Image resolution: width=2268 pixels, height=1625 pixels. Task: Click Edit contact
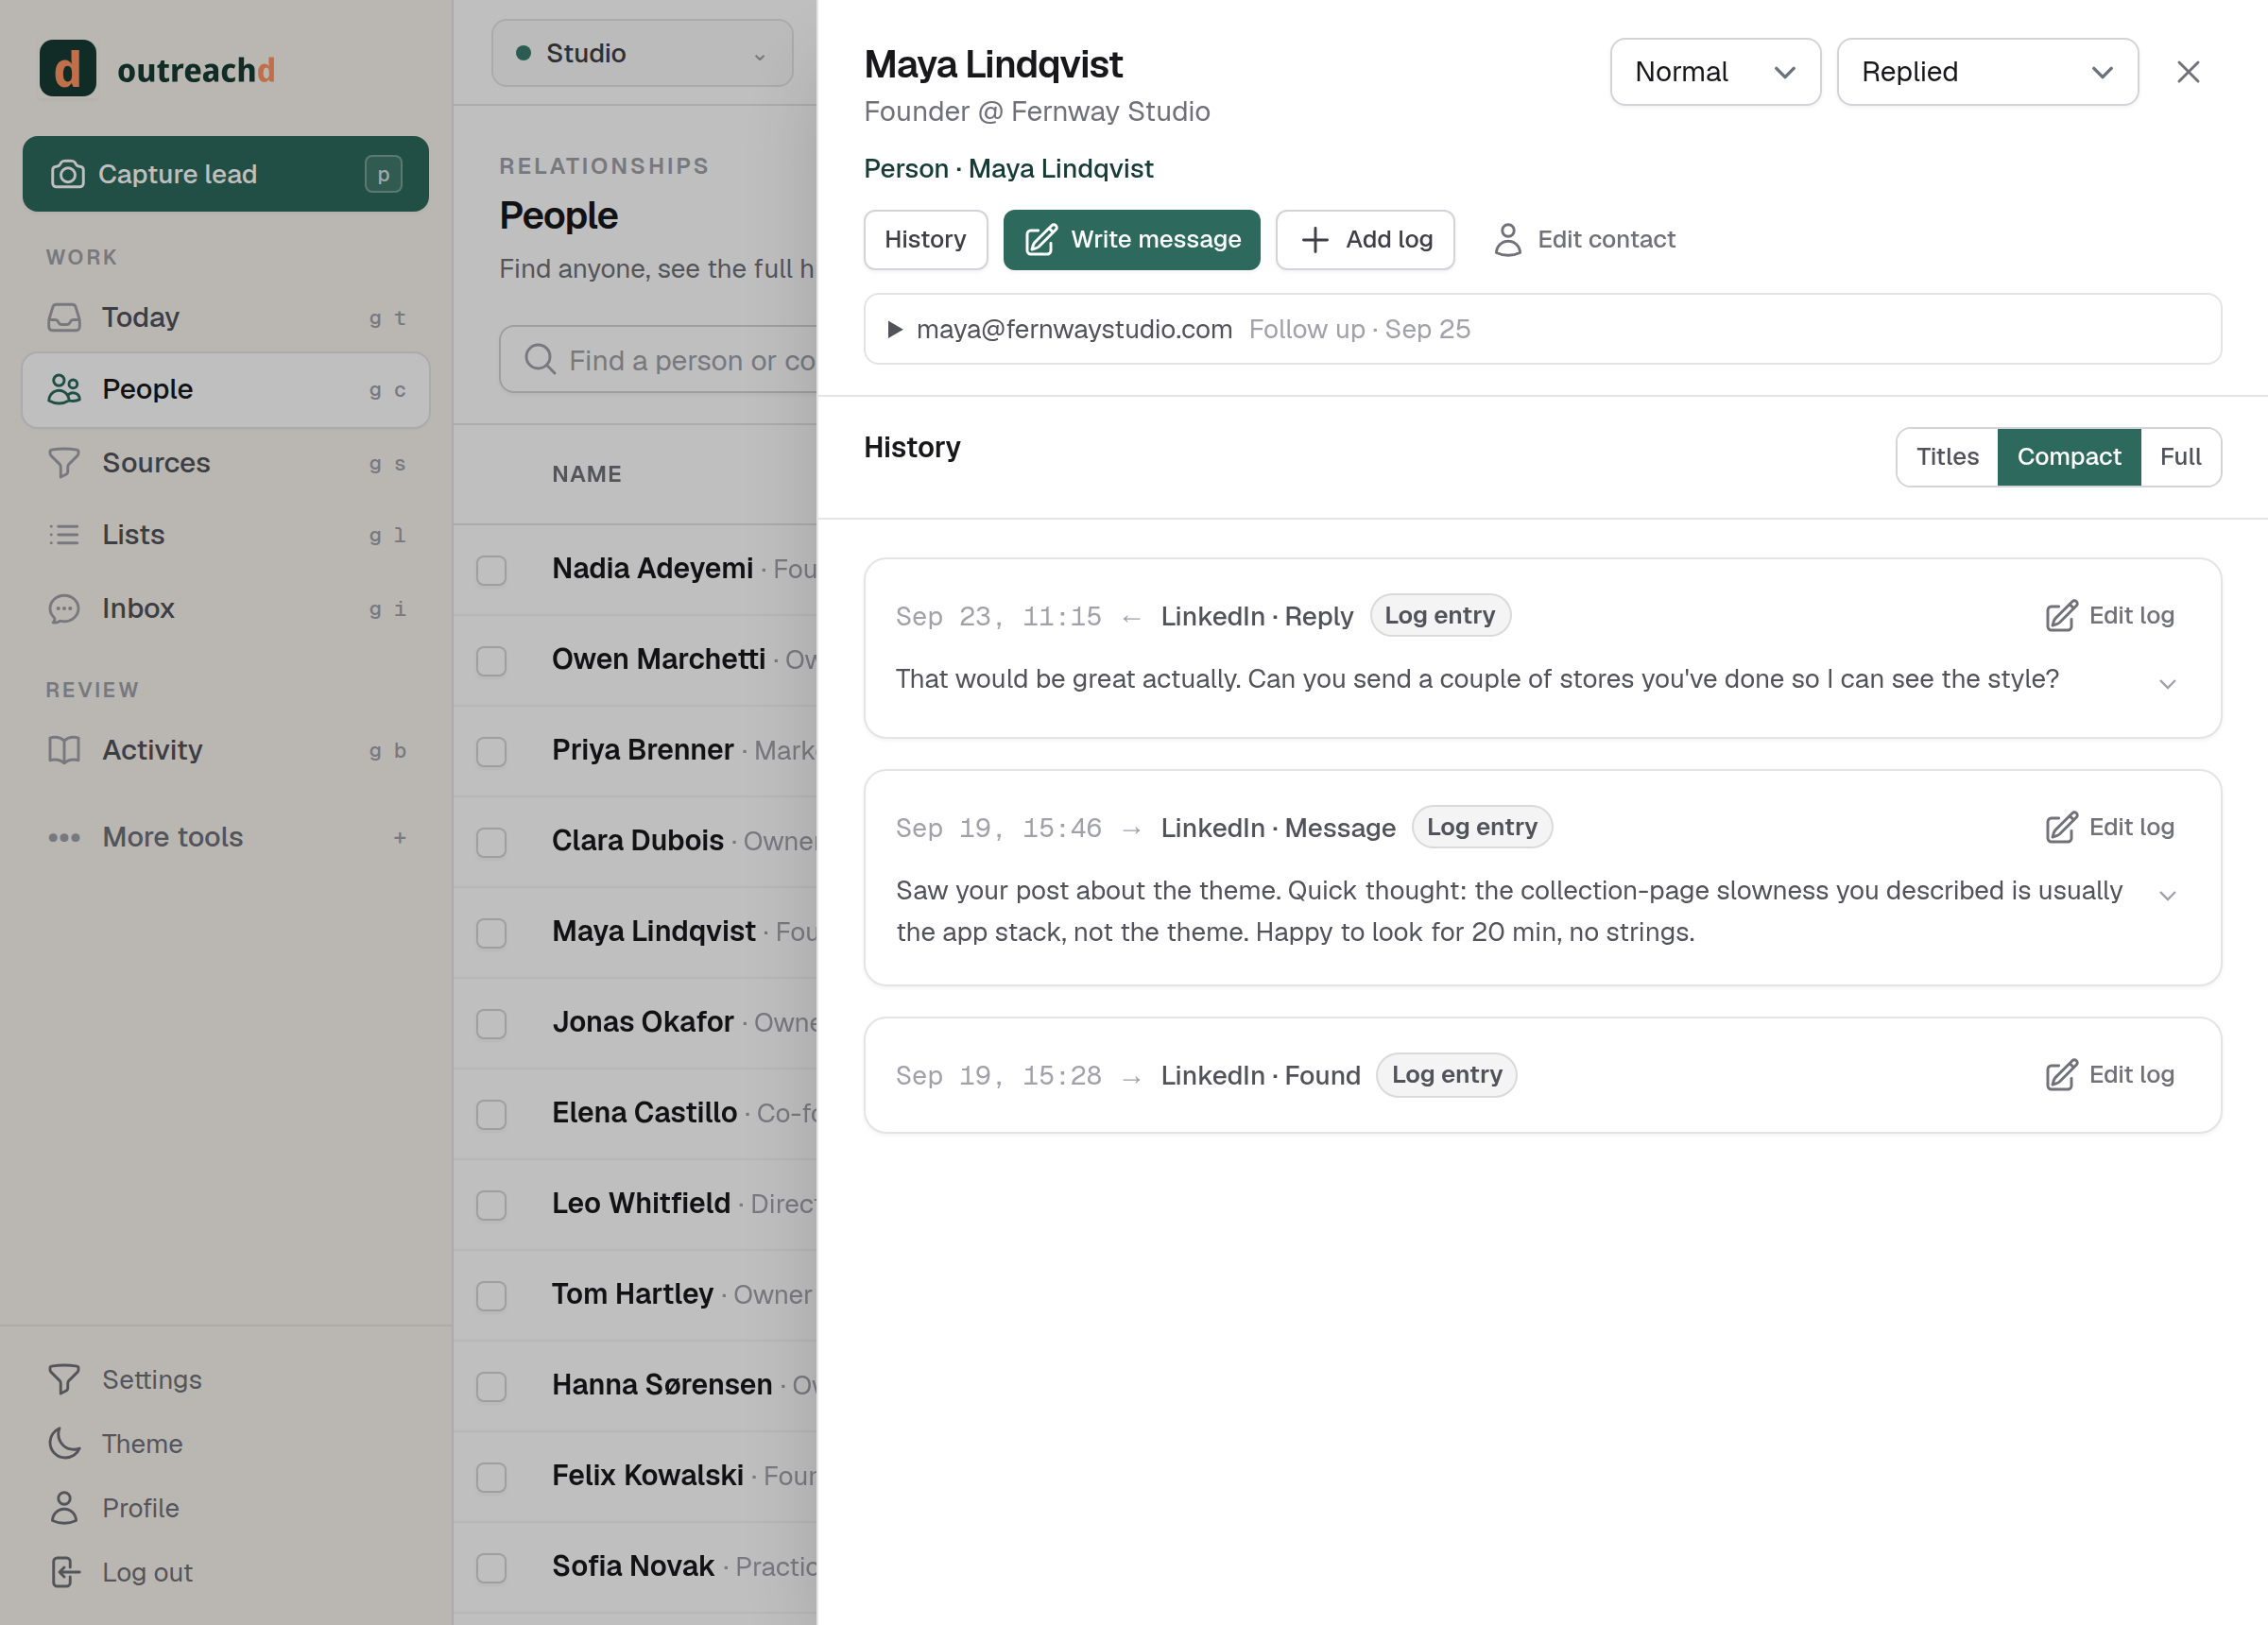pyautogui.click(x=1584, y=240)
